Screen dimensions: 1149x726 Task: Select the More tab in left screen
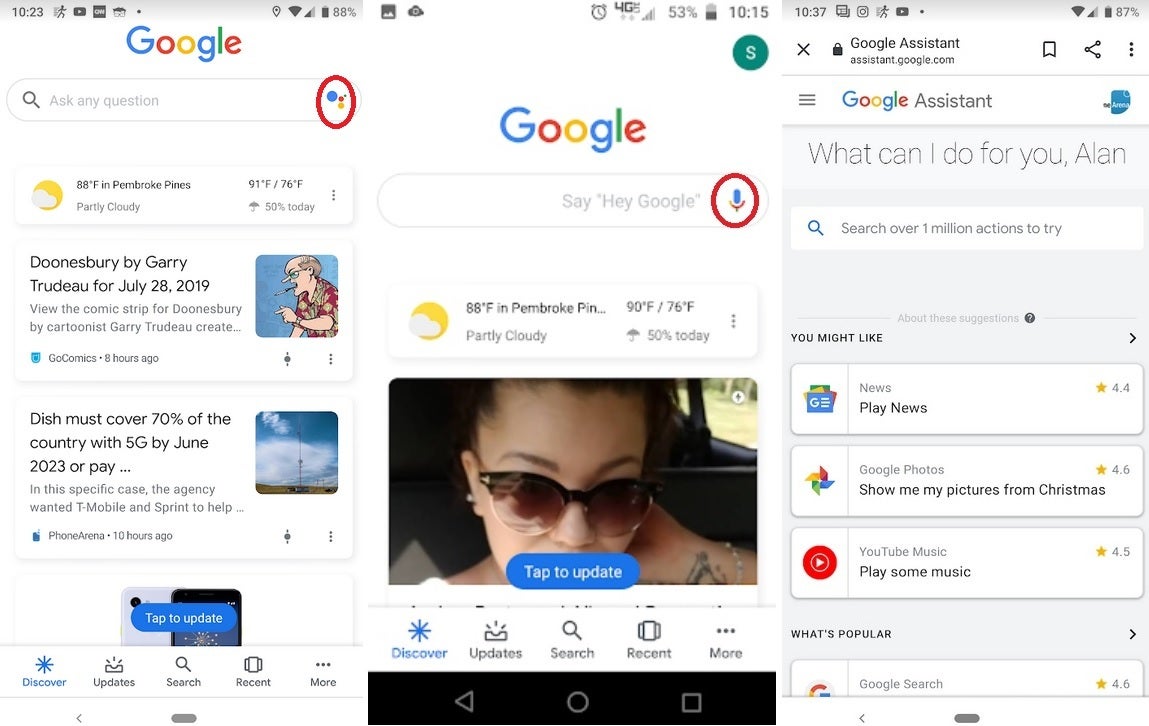point(323,672)
